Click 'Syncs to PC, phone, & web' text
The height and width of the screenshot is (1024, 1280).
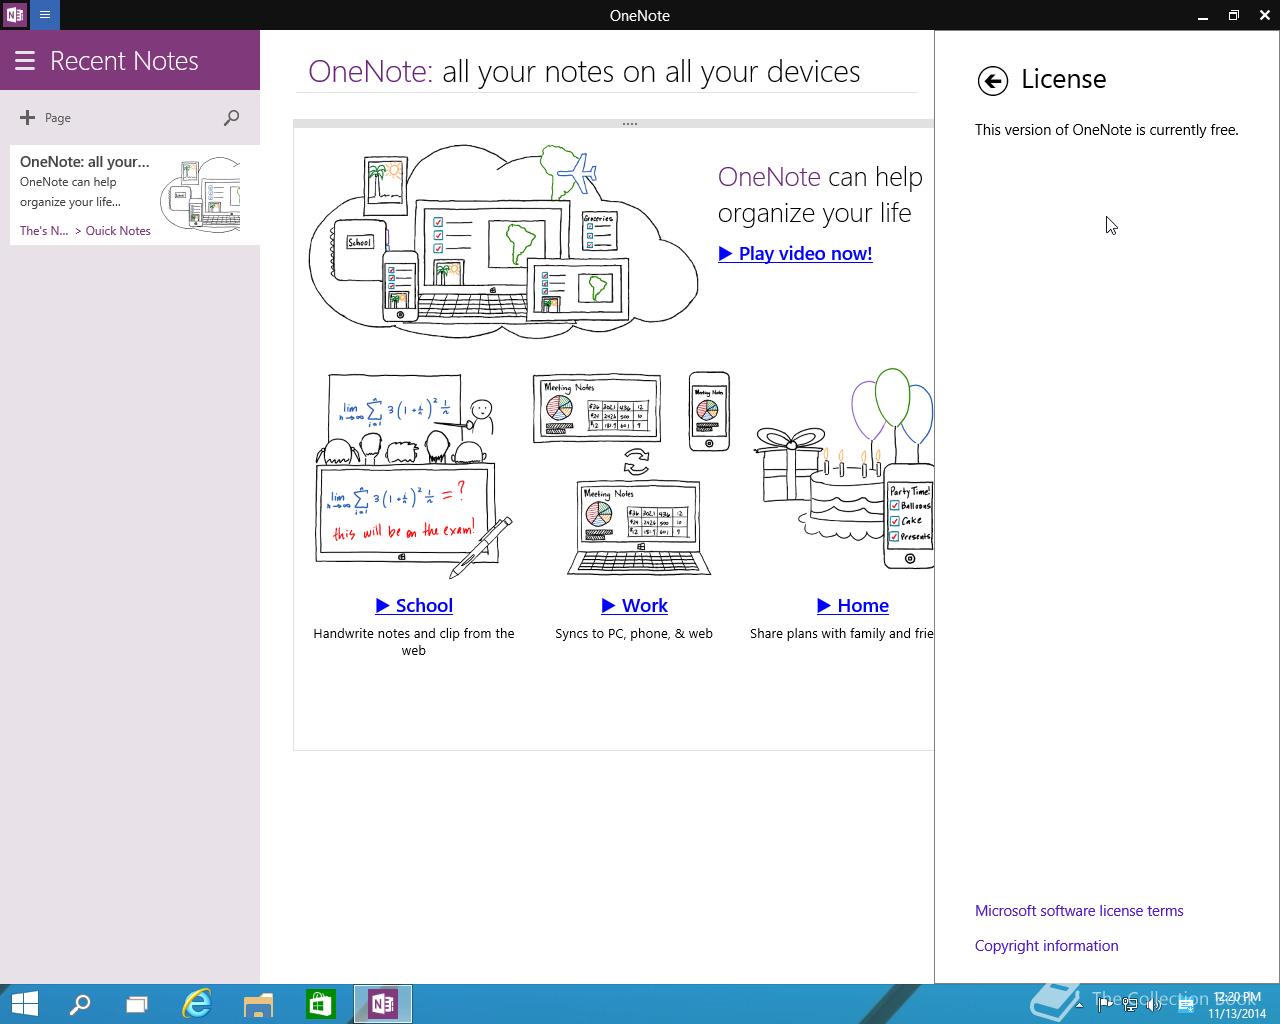point(634,634)
